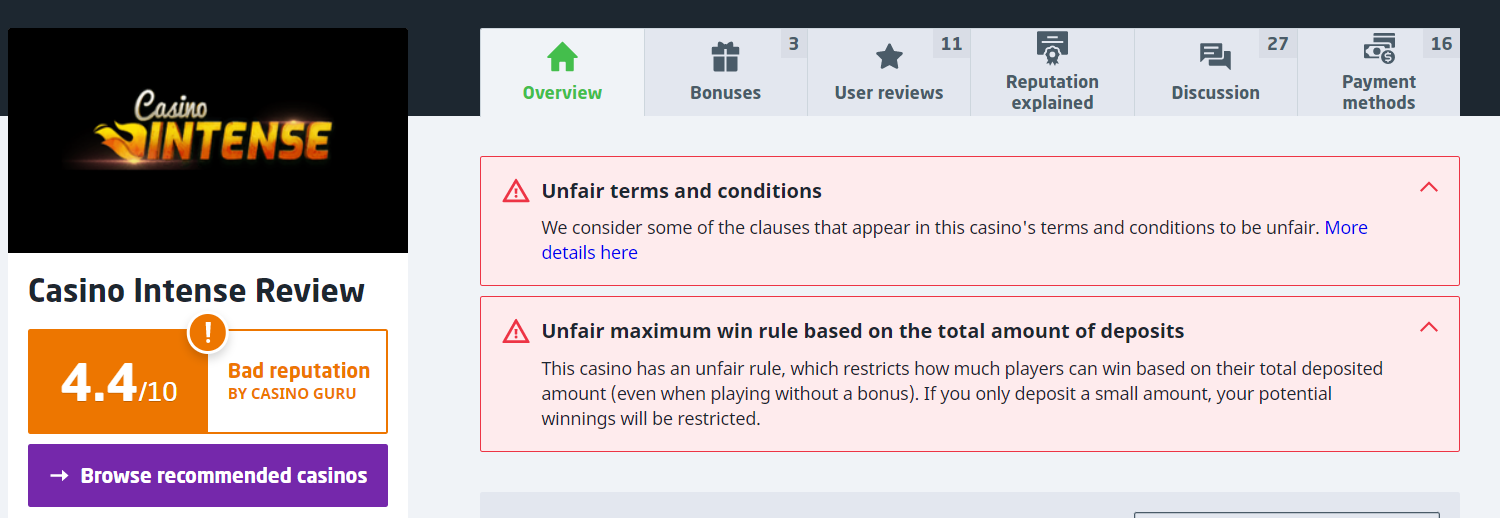
Task: Click the 4.4/10 rating score box
Action: pos(118,382)
